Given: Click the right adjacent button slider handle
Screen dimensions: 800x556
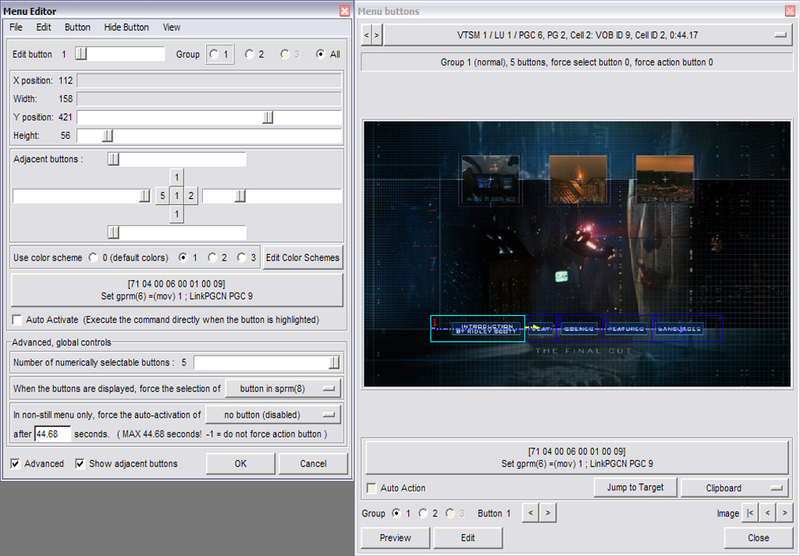Looking at the screenshot, I should pos(240,196).
